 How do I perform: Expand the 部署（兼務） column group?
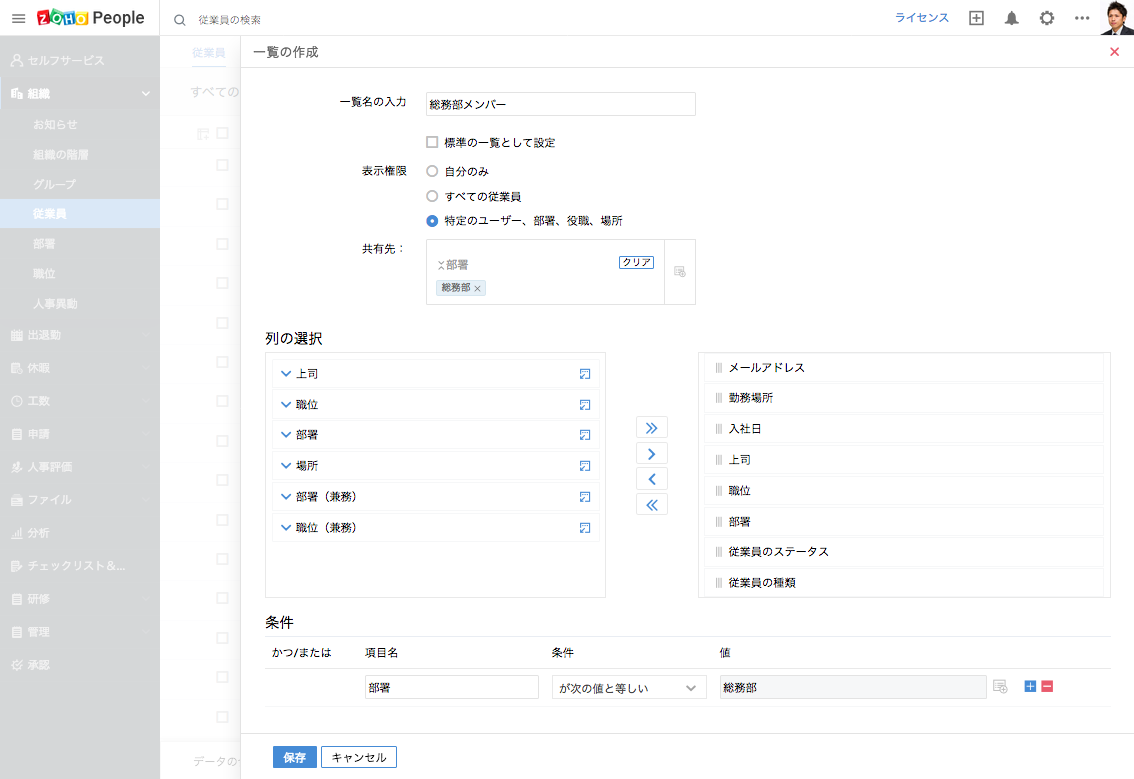286,497
